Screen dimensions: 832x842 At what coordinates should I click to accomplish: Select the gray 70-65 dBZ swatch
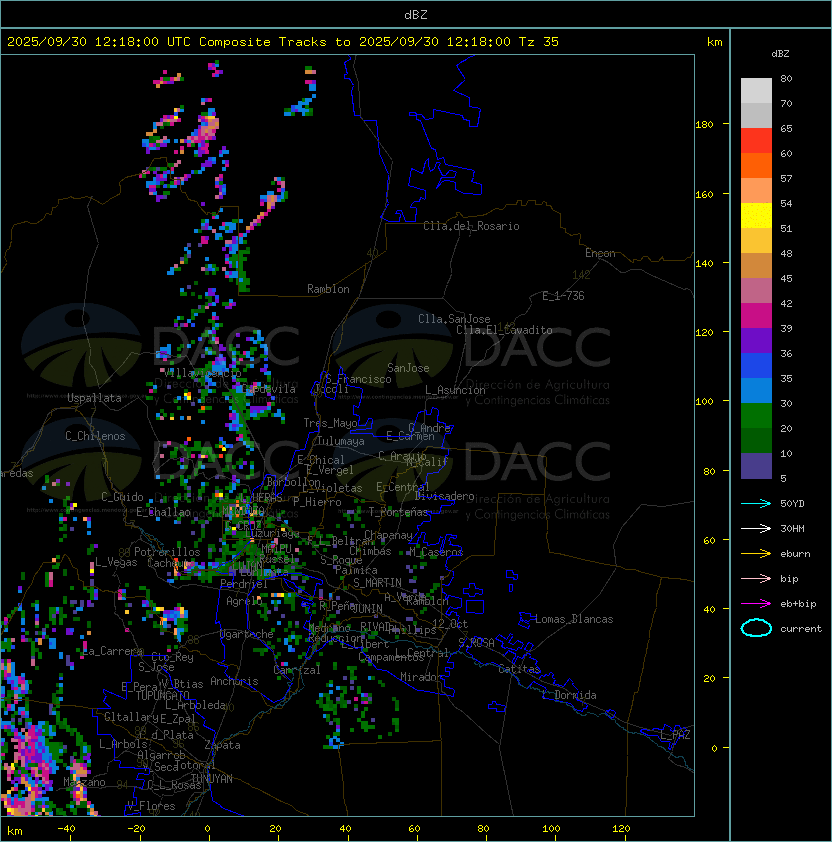756,115
